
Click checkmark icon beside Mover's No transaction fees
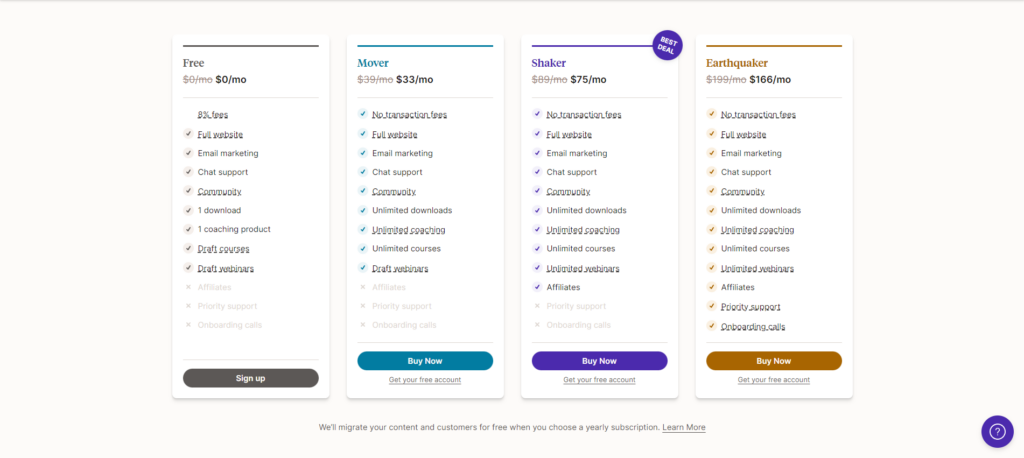[x=362, y=114]
